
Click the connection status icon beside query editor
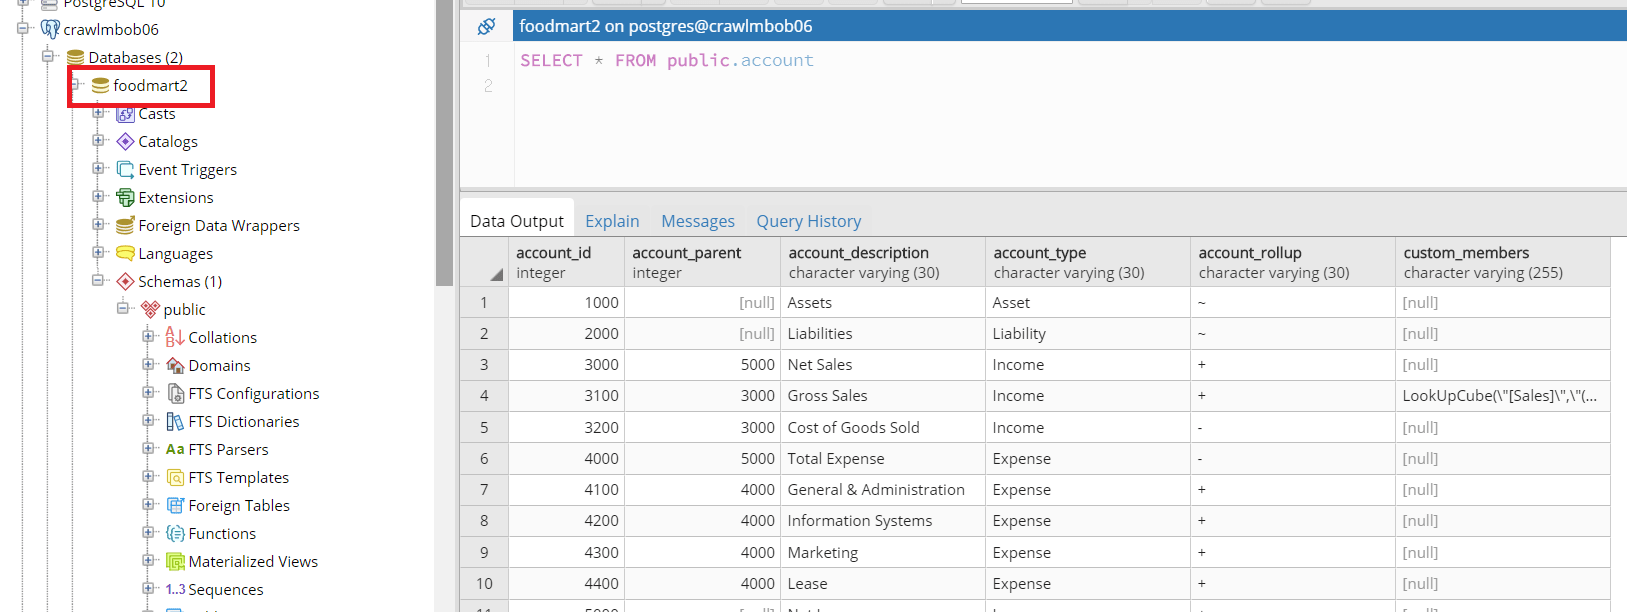click(x=486, y=26)
